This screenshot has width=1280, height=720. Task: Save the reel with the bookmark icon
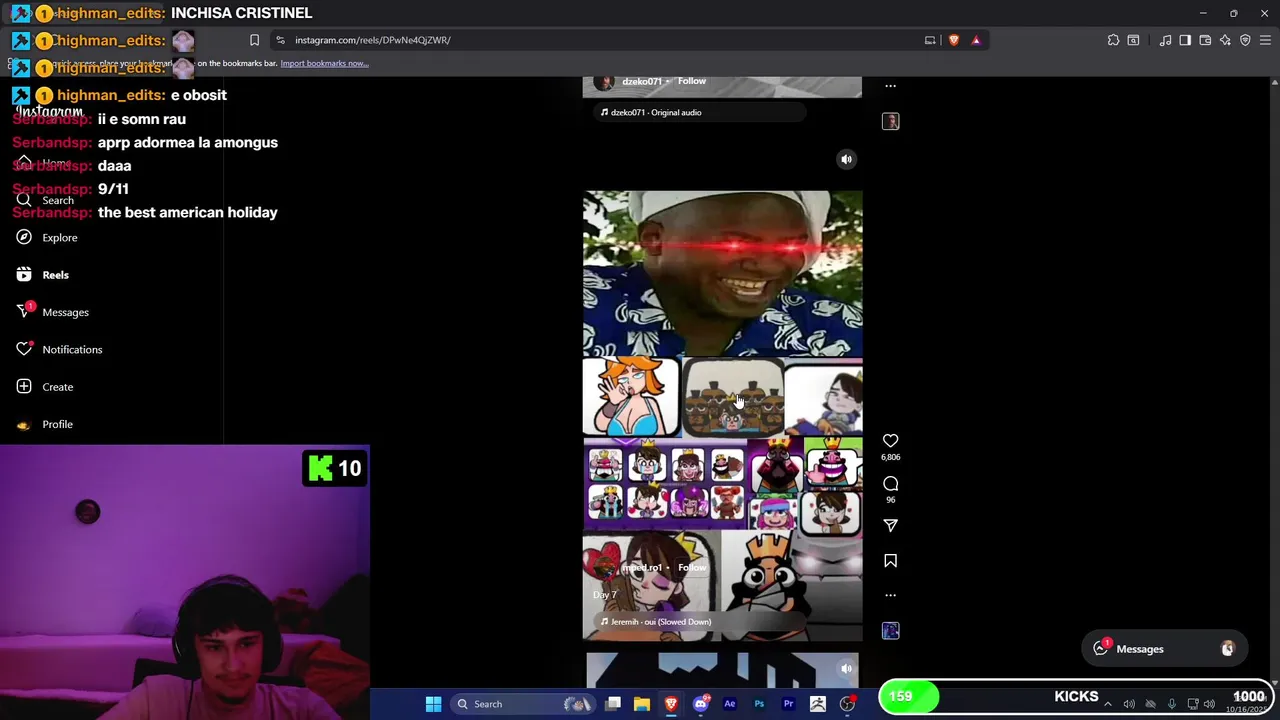pos(890,561)
